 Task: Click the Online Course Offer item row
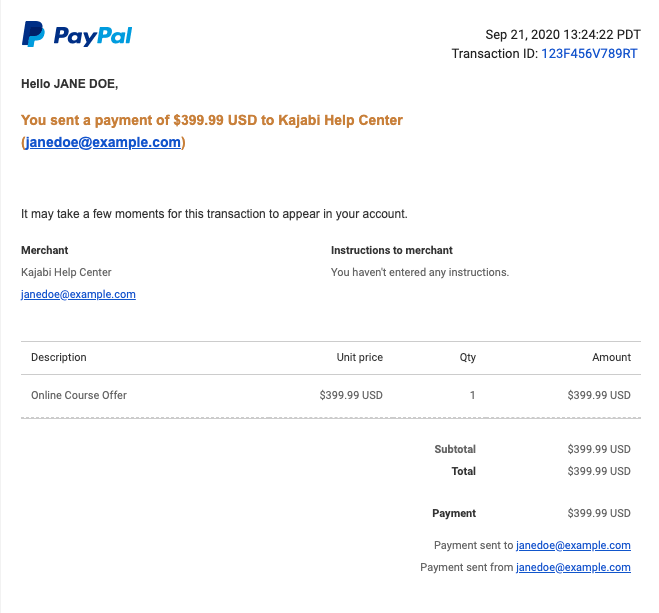click(x=331, y=395)
